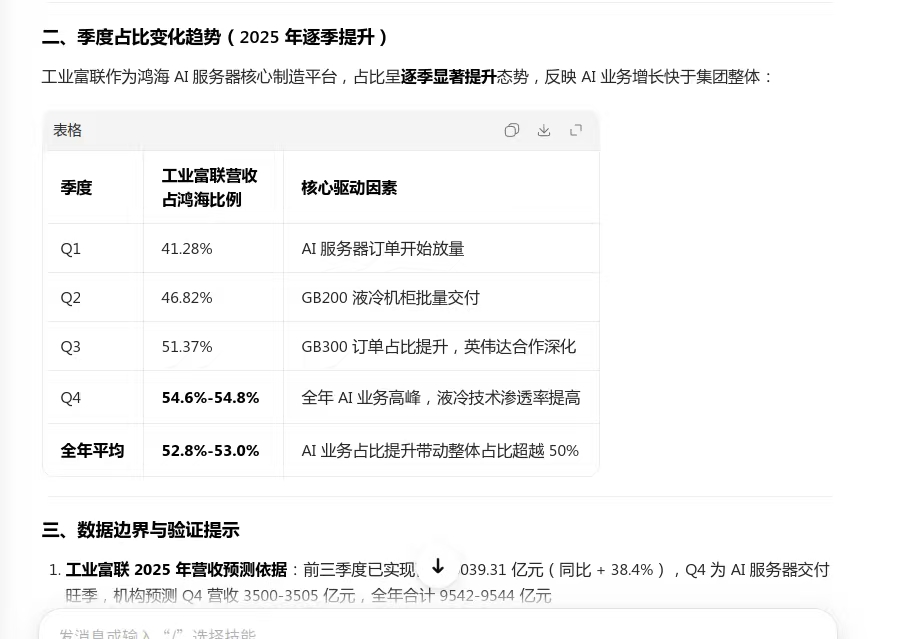Focus the message input box

pos(400,630)
